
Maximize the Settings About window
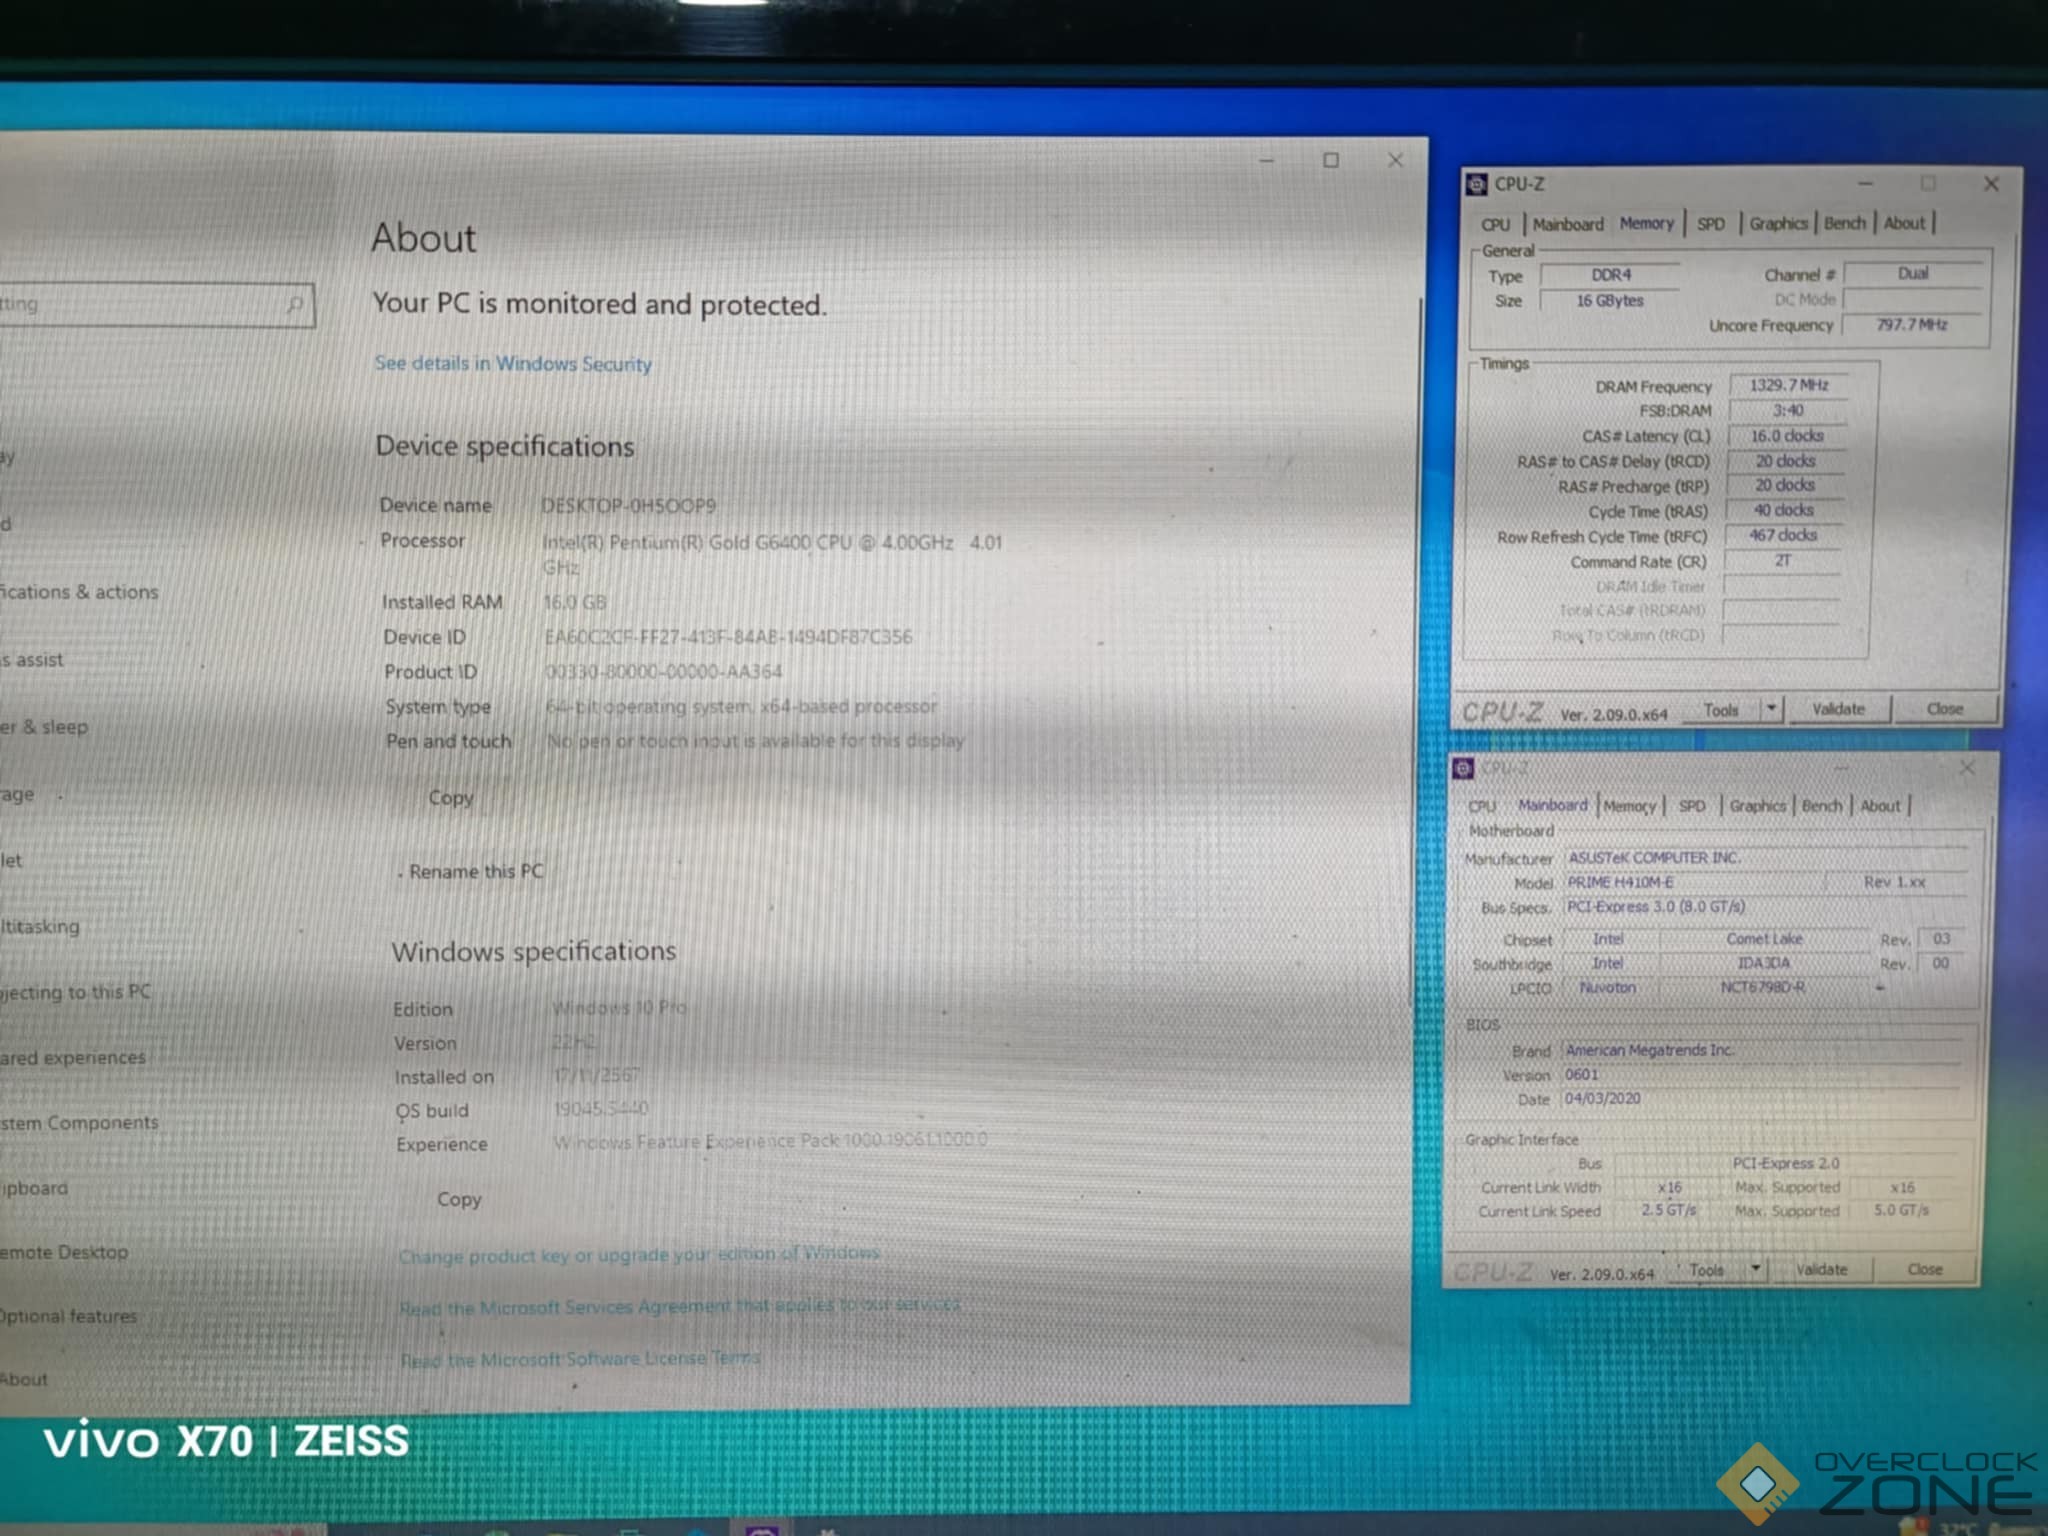coord(1331,160)
